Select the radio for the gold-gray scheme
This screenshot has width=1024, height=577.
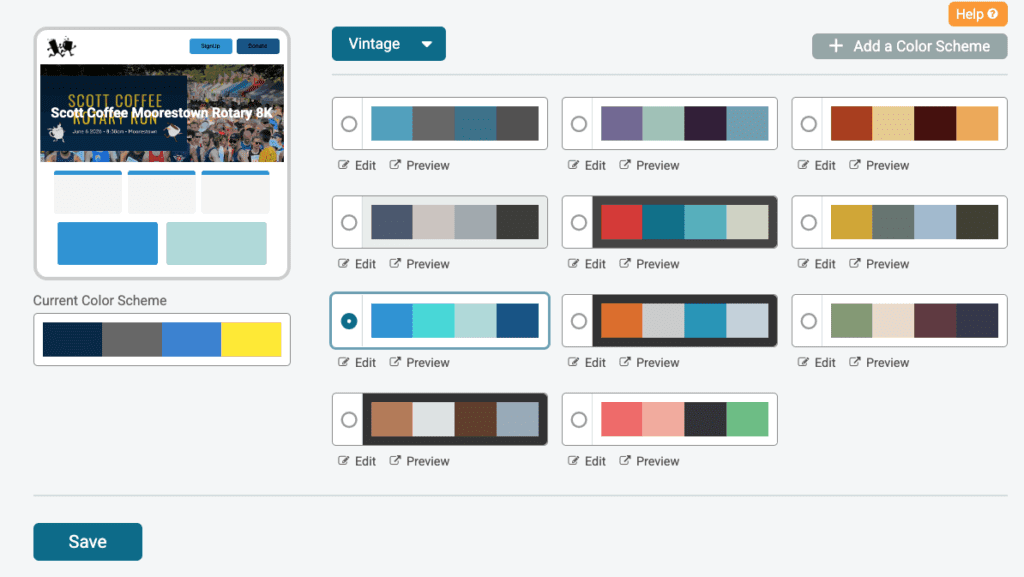[809, 222]
